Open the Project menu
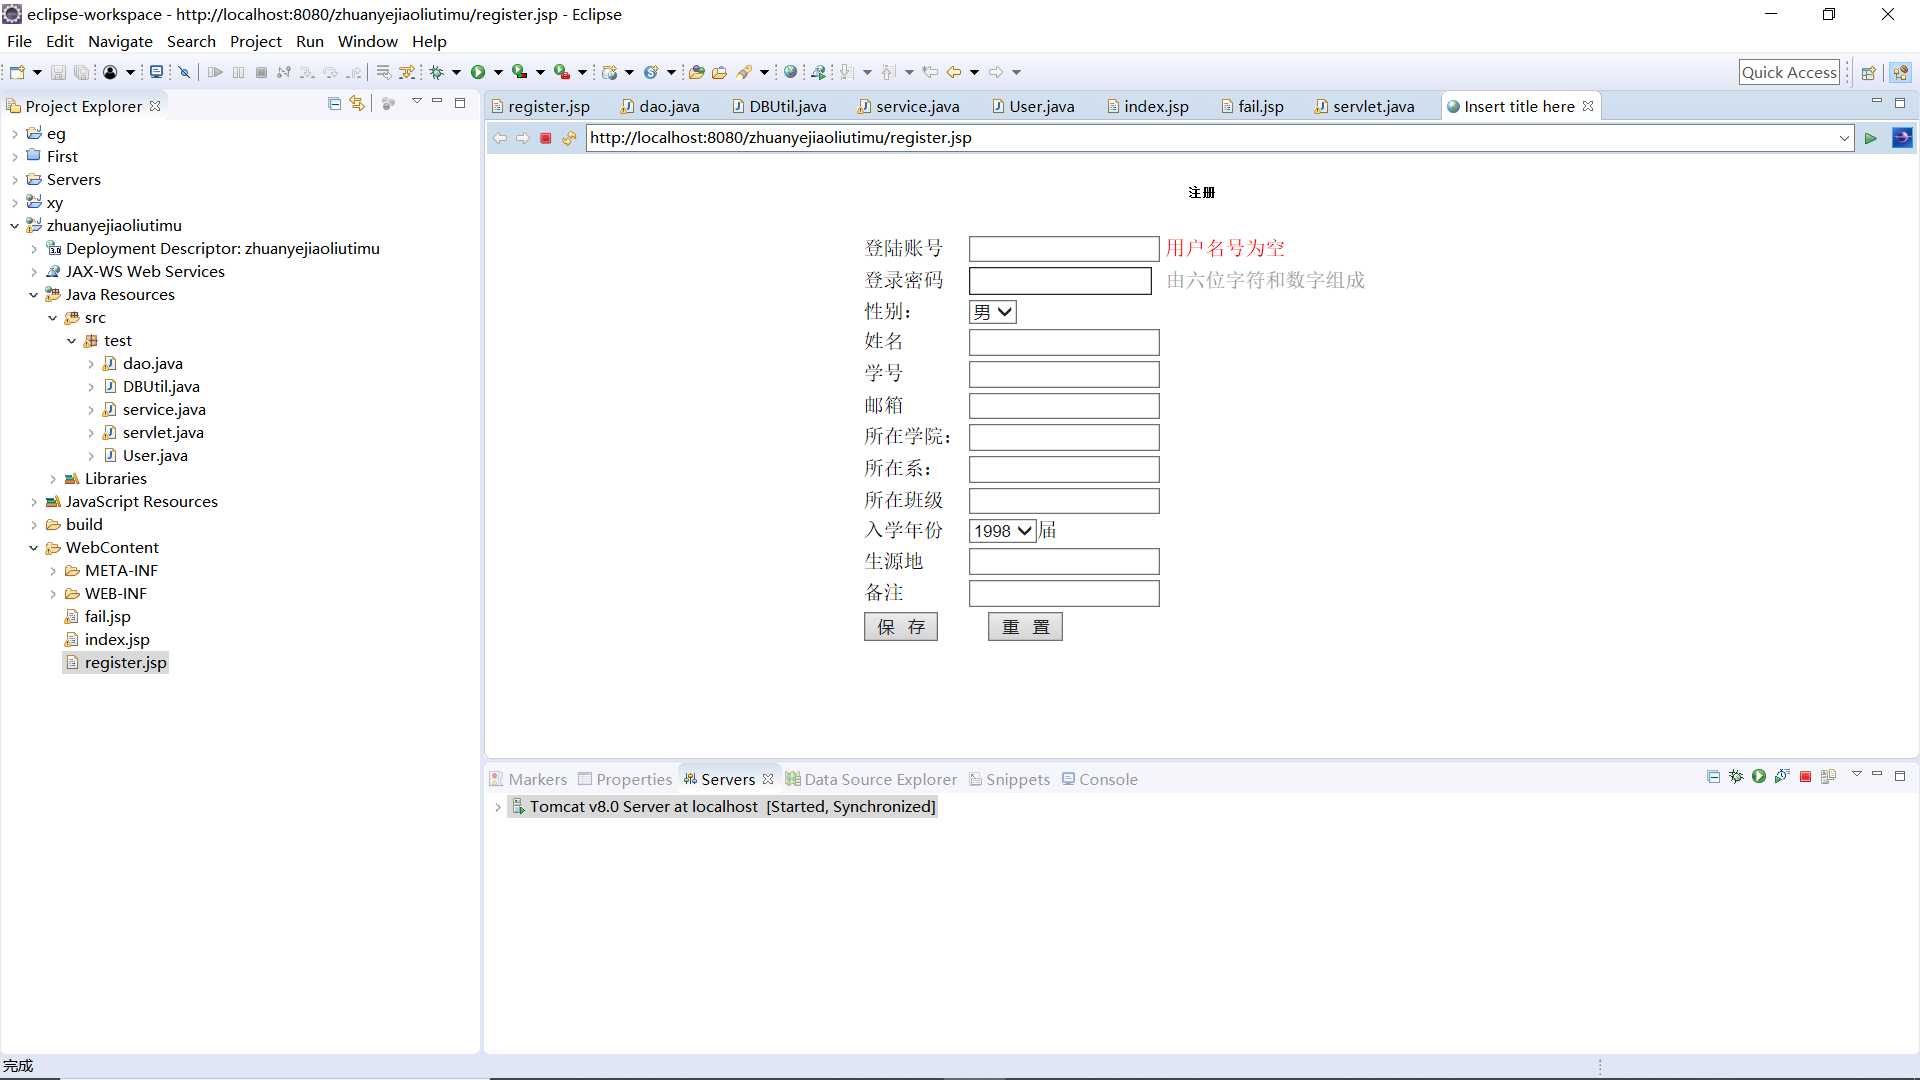Screen dimensions: 1920x1080 tap(256, 41)
